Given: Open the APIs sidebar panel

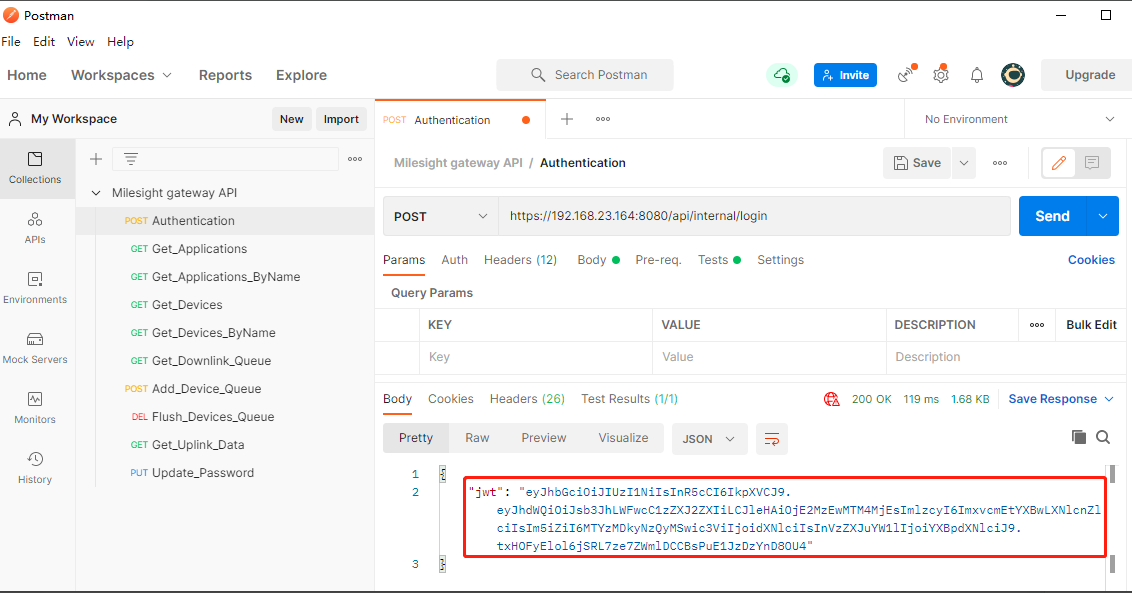Looking at the screenshot, I should coord(35,228).
